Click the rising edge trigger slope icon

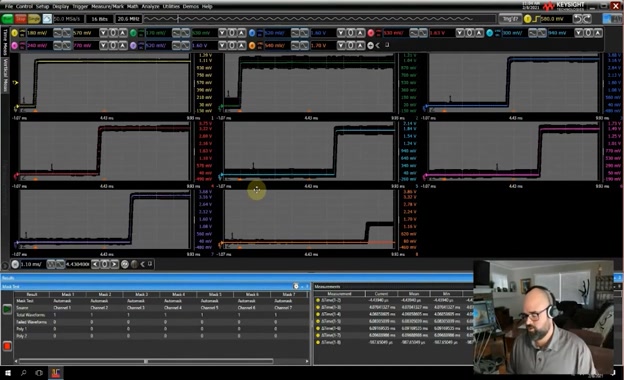point(536,19)
